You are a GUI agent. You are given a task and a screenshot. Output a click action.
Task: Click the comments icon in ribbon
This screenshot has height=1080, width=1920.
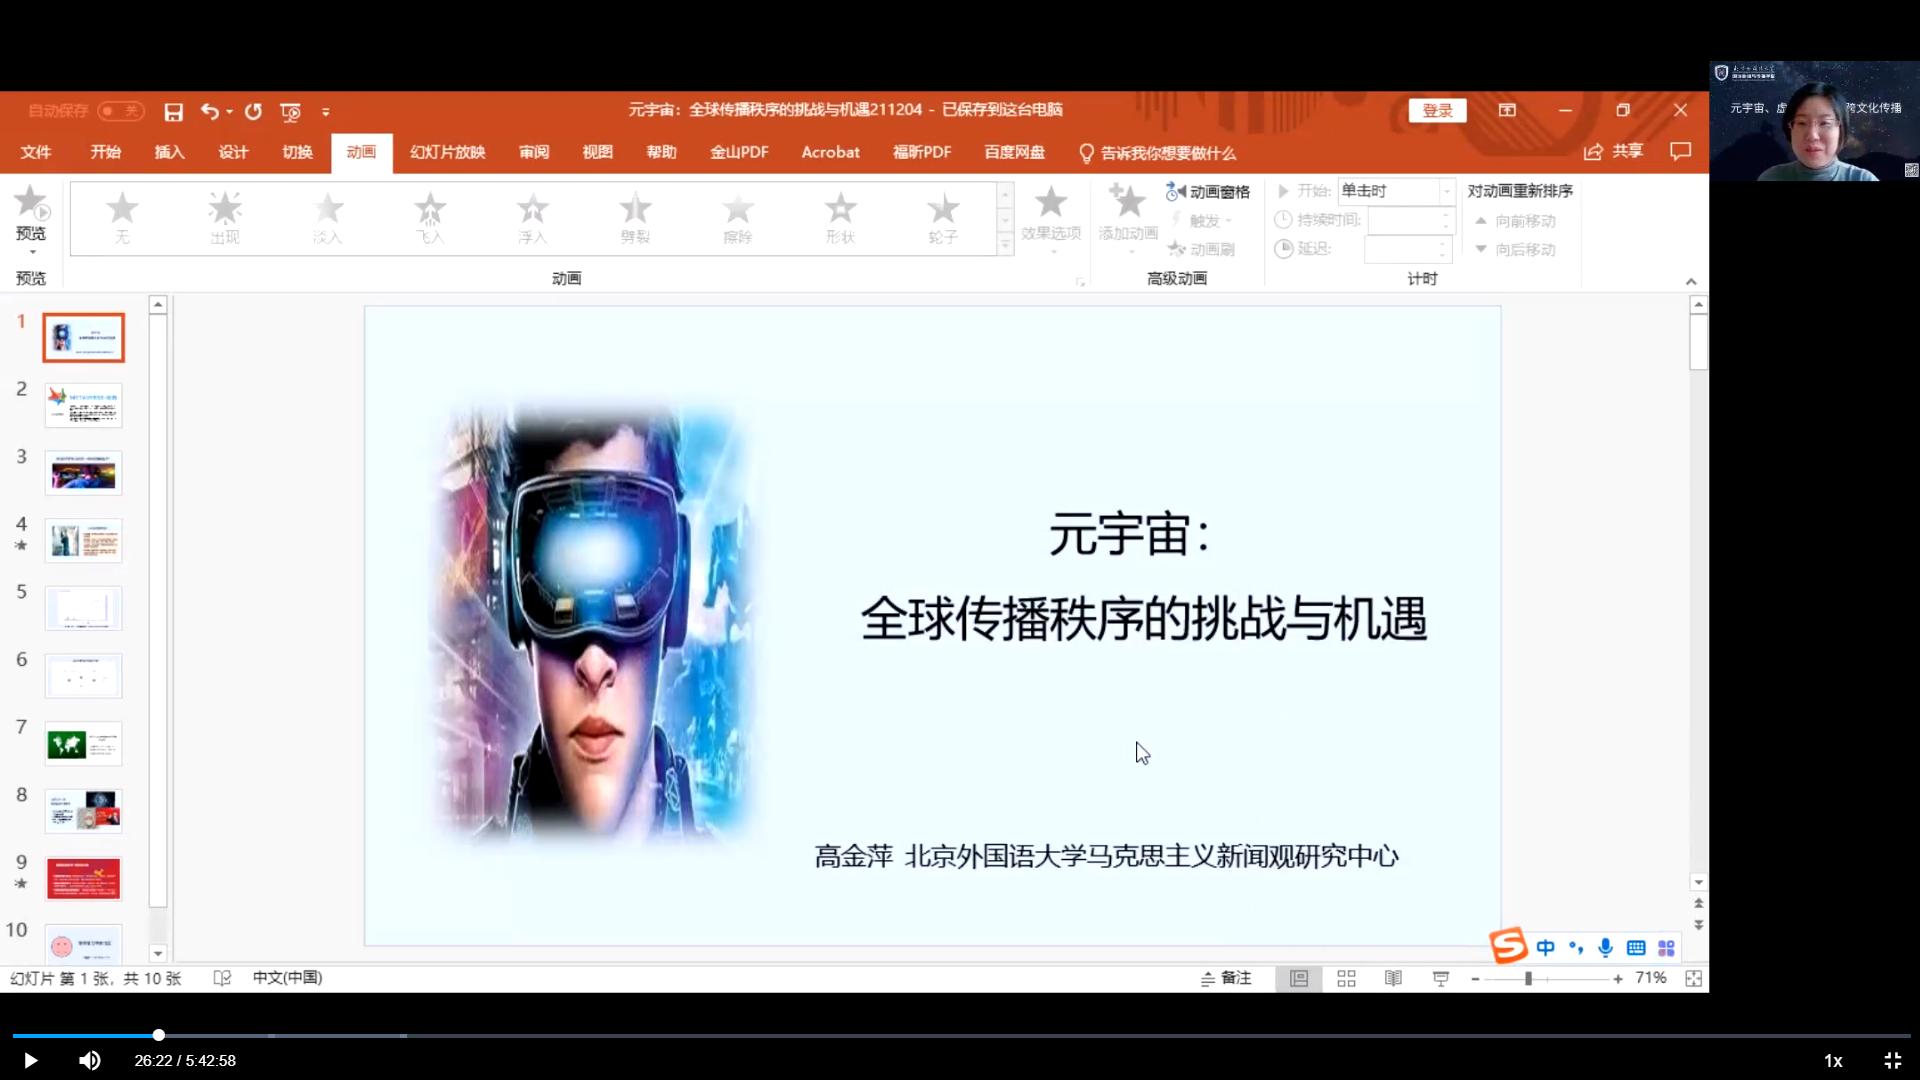point(1680,152)
